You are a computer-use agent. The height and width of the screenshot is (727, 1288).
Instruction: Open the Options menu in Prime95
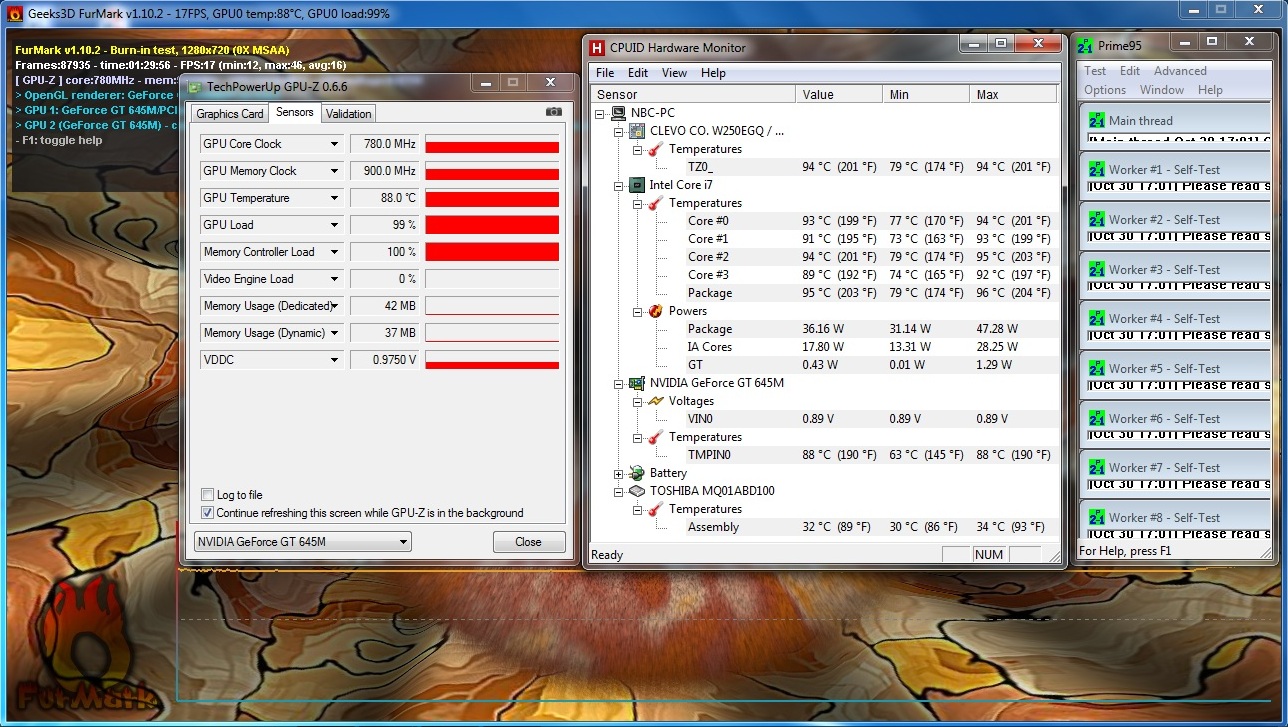(1105, 90)
